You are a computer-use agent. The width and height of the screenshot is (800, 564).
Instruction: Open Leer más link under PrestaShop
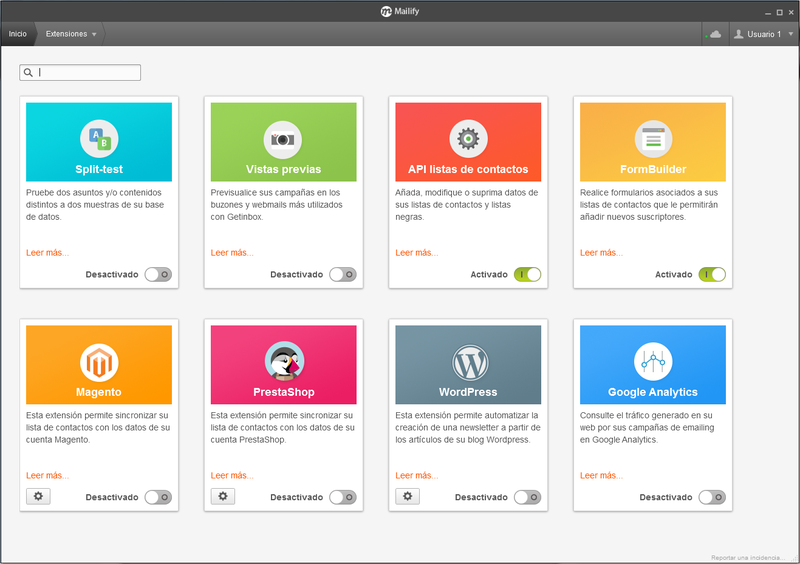pos(232,475)
